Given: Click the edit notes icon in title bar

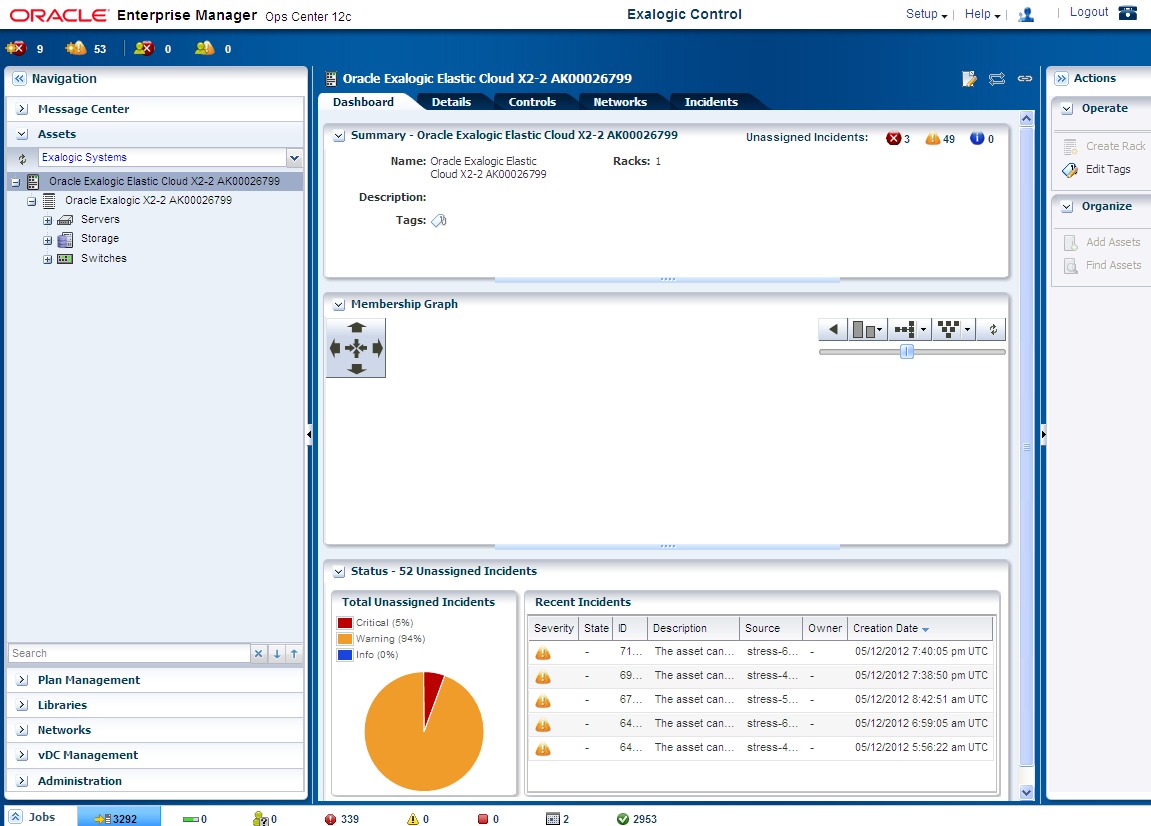Looking at the screenshot, I should 969,79.
